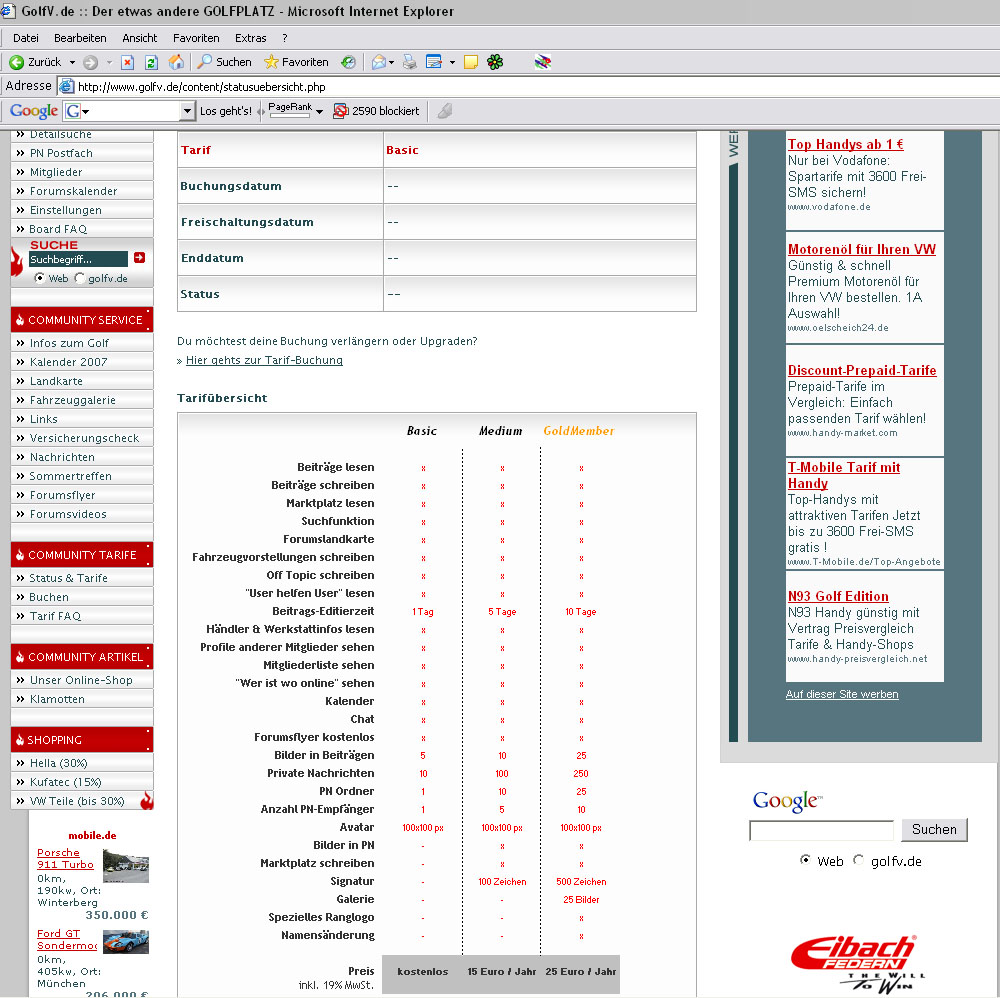Screen dimensions: 1000x998
Task: Select the Web radio in the sidebar SUCHE box
Action: click(40, 278)
